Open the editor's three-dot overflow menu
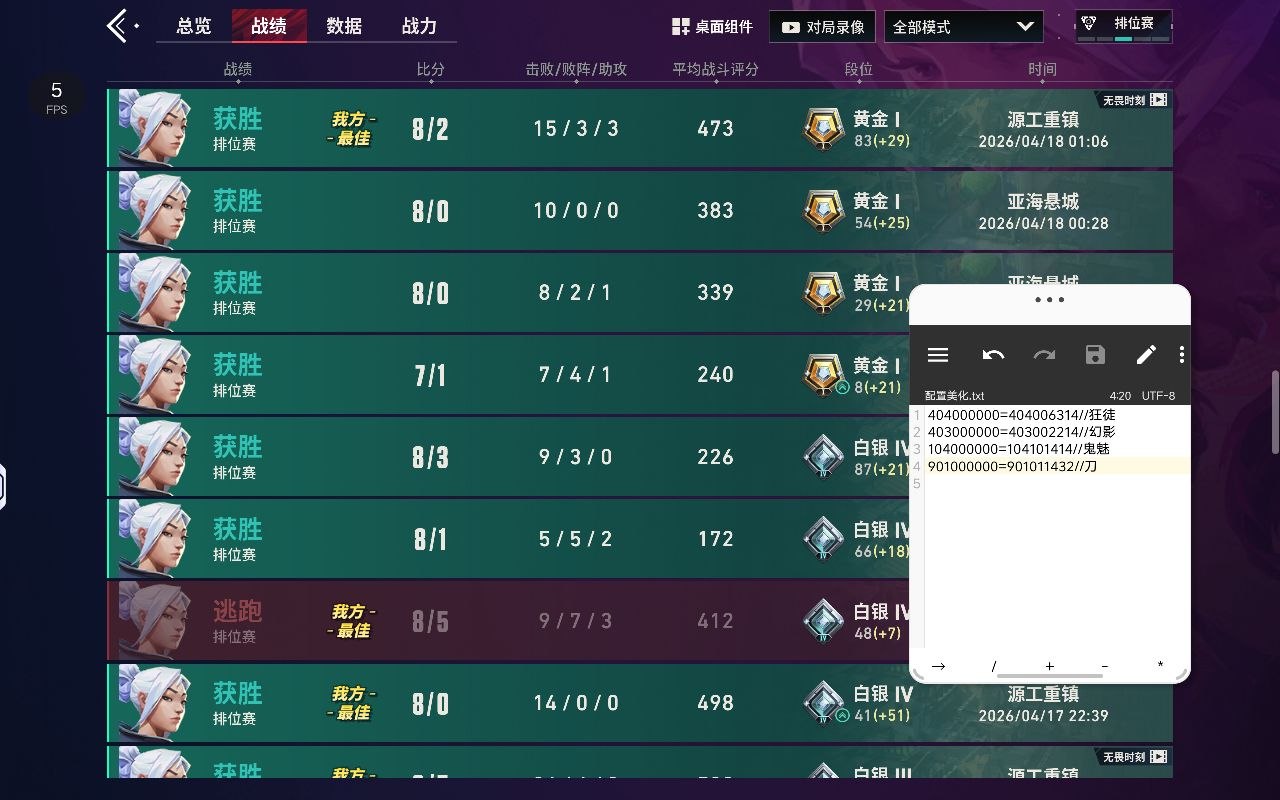1280x800 pixels. pos(1181,355)
